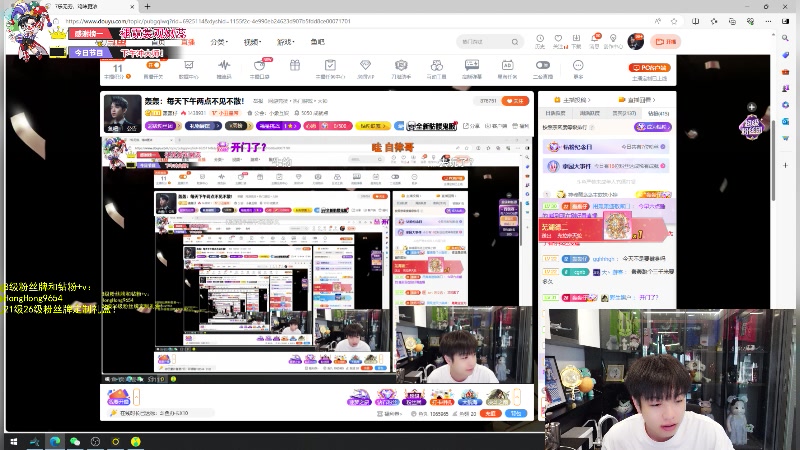
Task: Select the 贵宾 tab in the right panel
Action: point(624,113)
